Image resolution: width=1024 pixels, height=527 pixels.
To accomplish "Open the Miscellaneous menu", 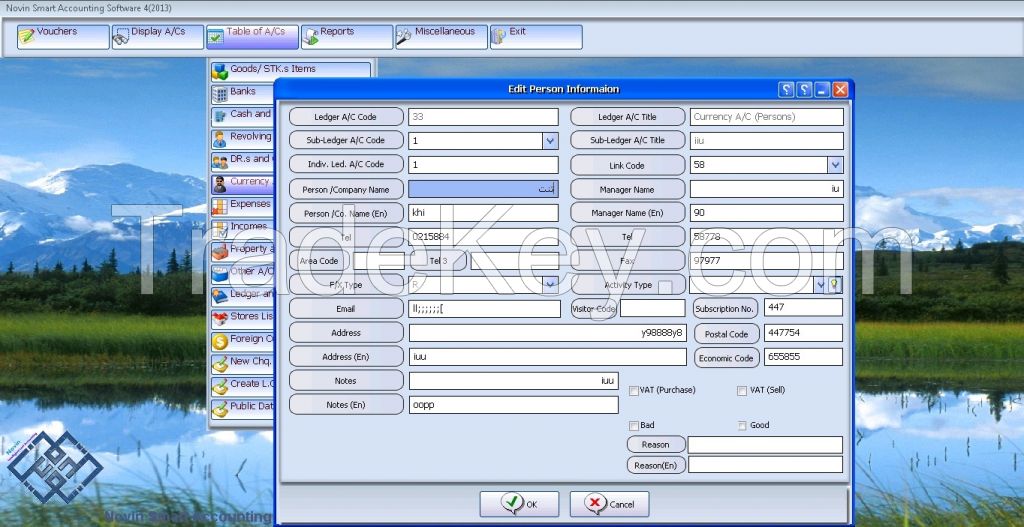I will [441, 36].
